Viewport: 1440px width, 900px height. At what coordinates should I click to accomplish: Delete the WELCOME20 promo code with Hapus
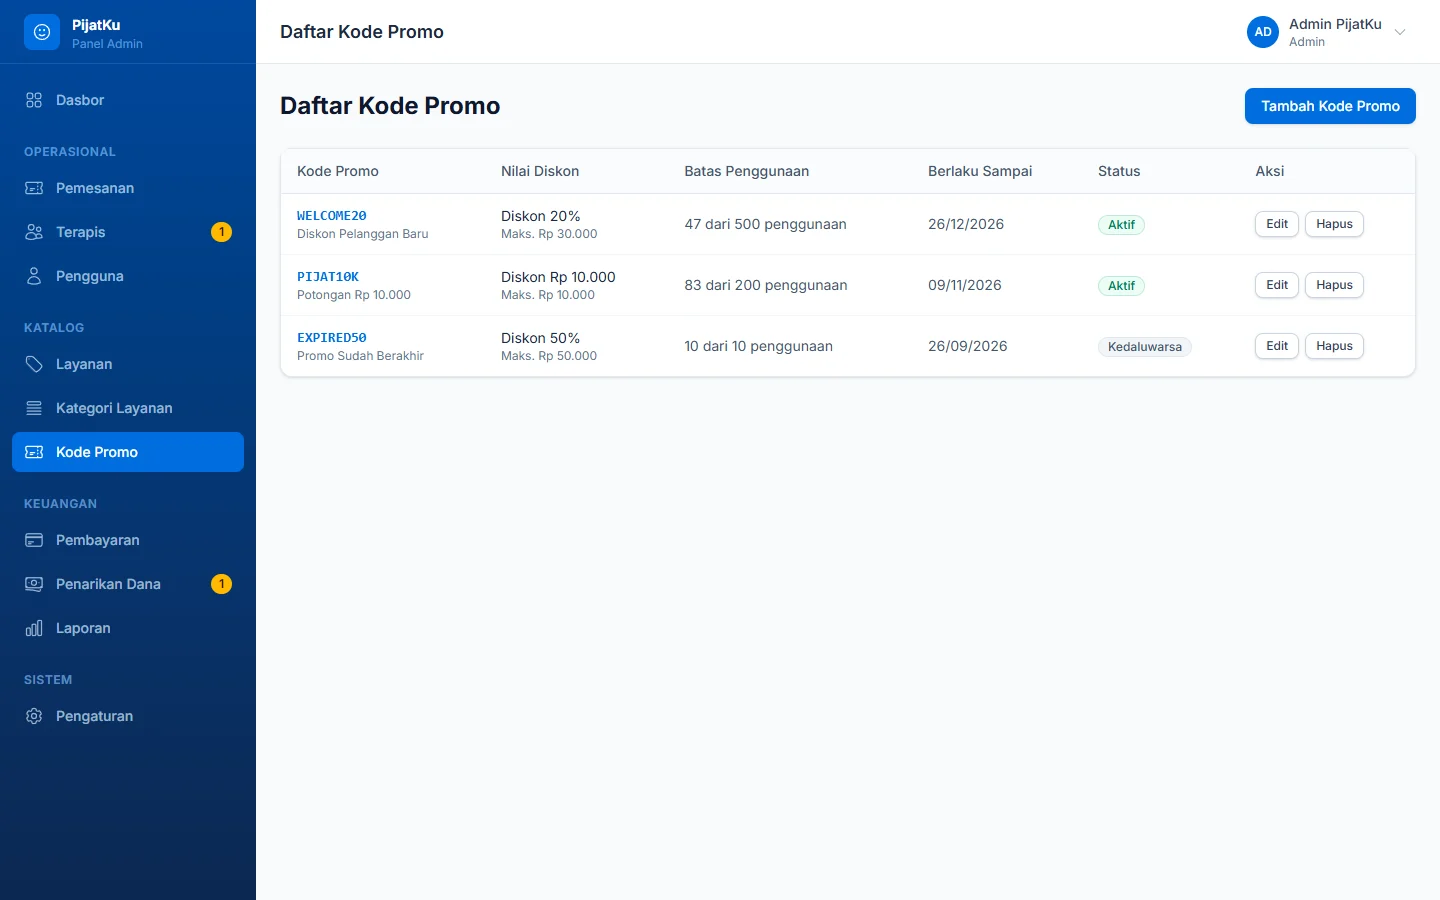point(1334,224)
